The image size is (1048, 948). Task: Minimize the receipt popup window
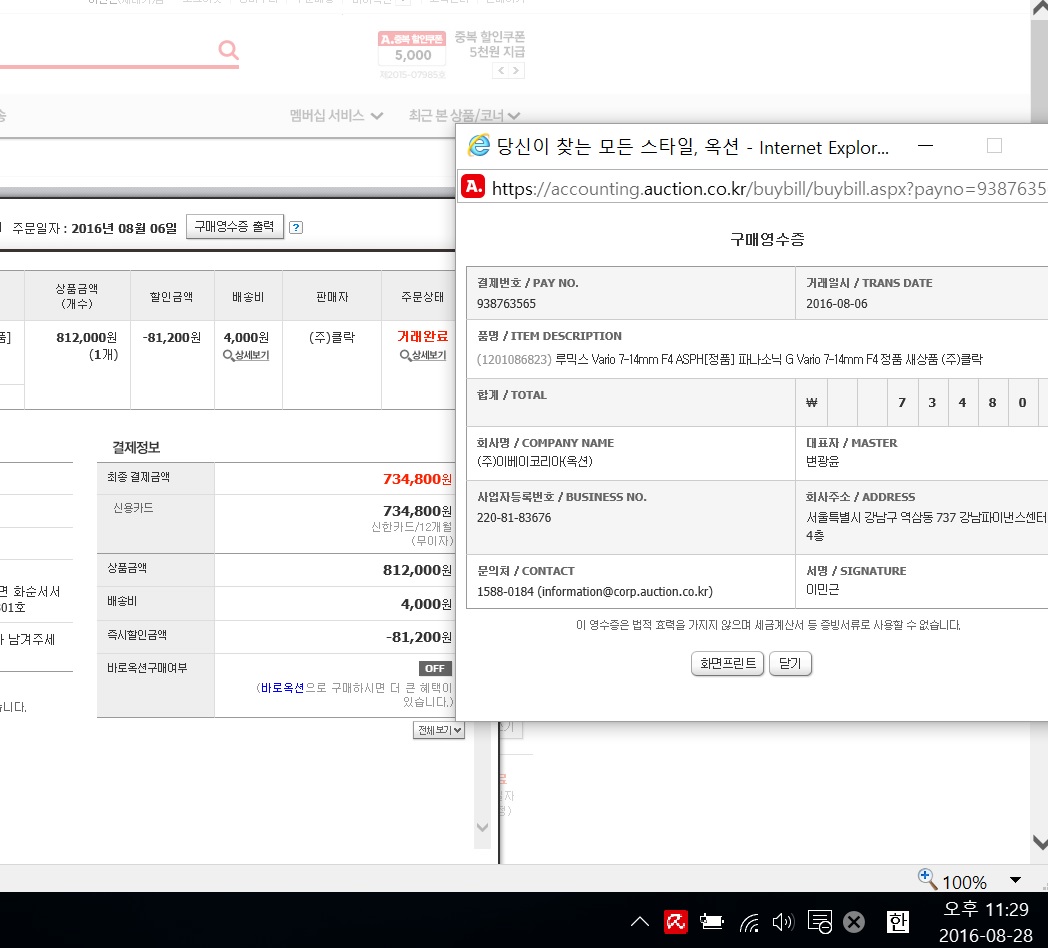tap(926, 146)
